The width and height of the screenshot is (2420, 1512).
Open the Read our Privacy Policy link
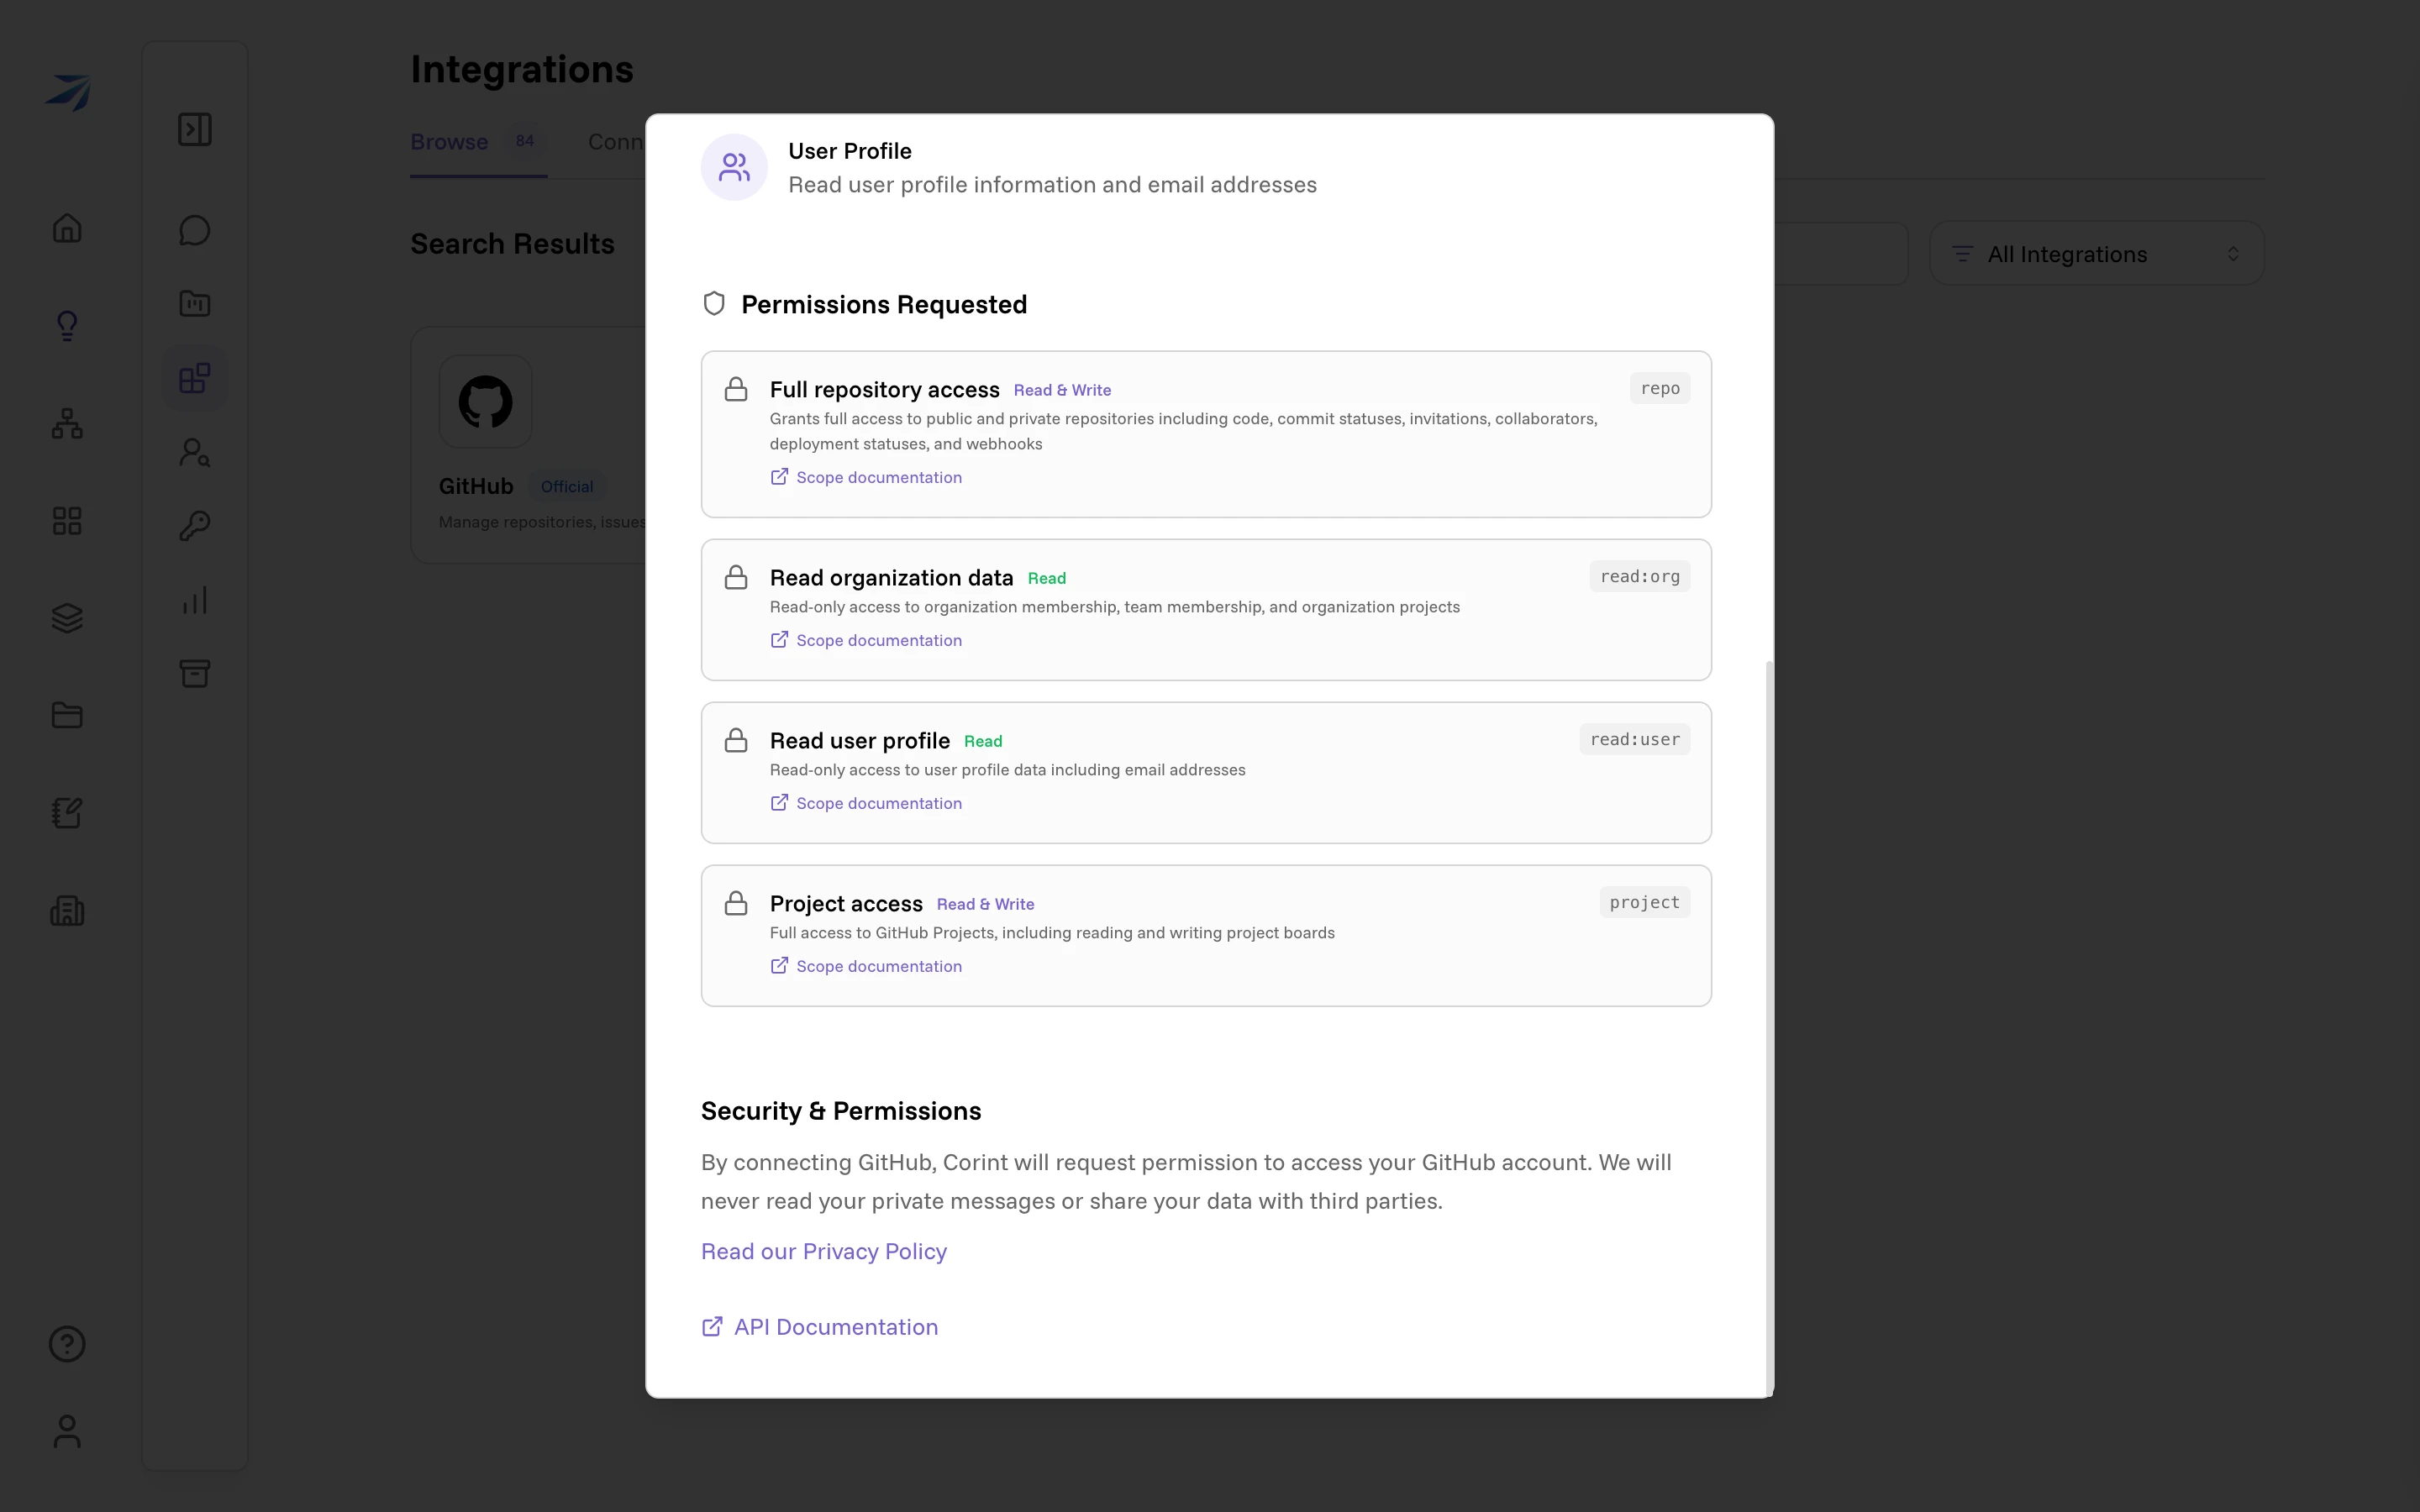tap(824, 1251)
